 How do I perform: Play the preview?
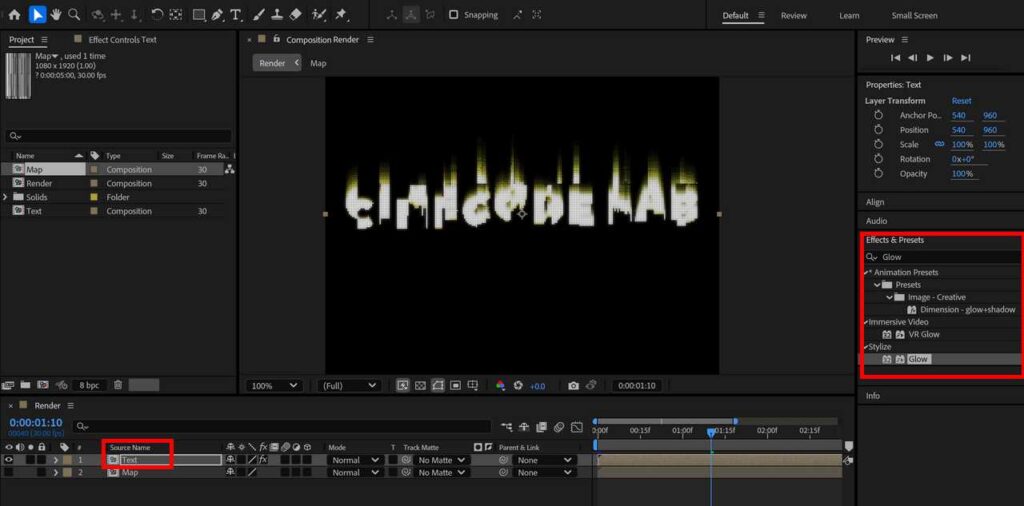point(930,57)
